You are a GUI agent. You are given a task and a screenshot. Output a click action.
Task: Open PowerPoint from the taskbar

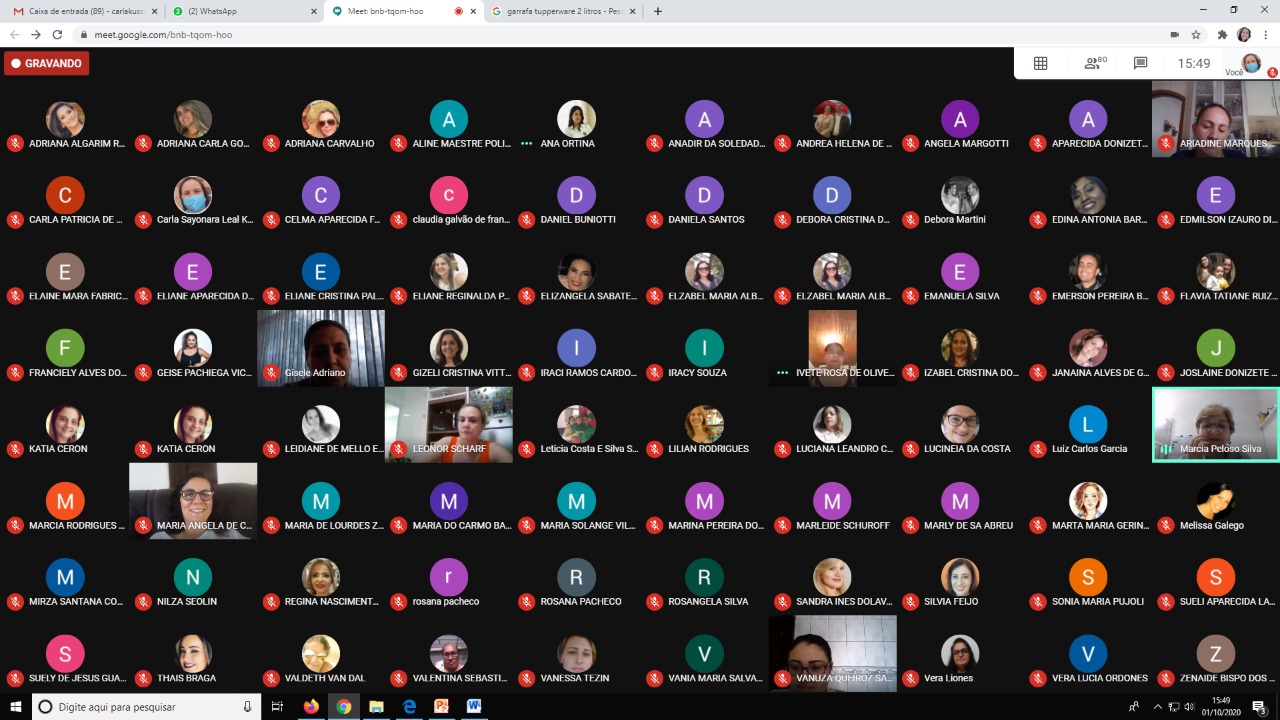click(x=441, y=707)
